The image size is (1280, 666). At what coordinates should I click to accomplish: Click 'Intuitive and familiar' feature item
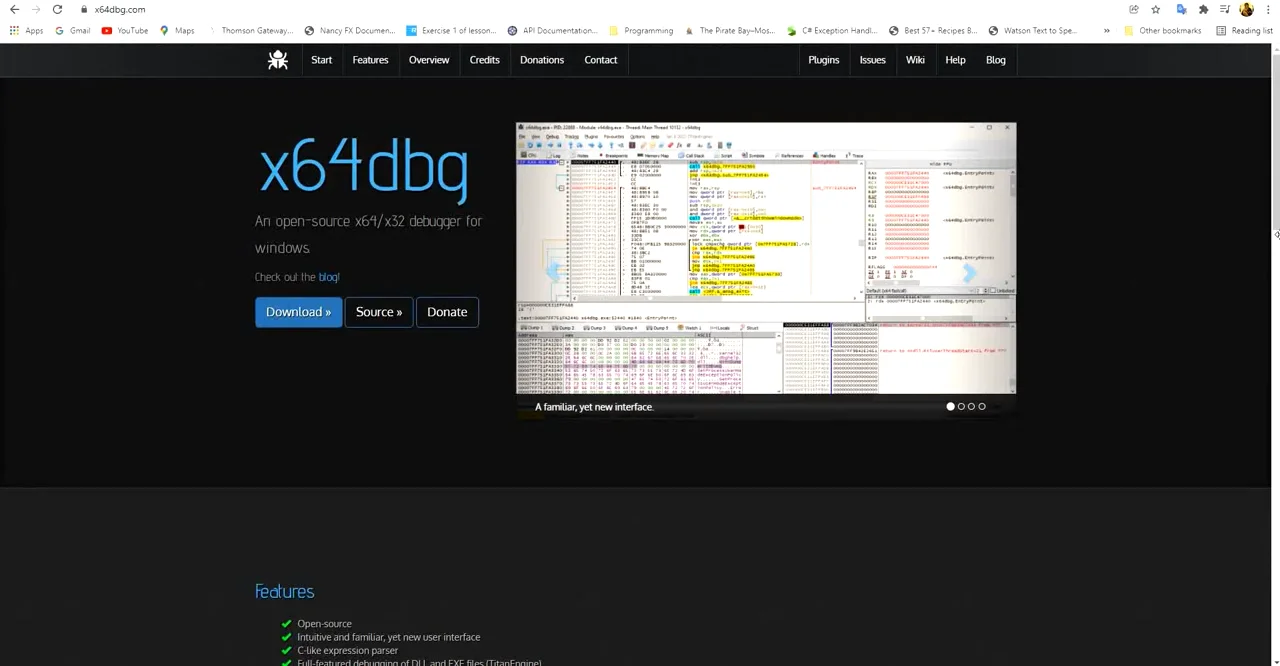click(388, 637)
